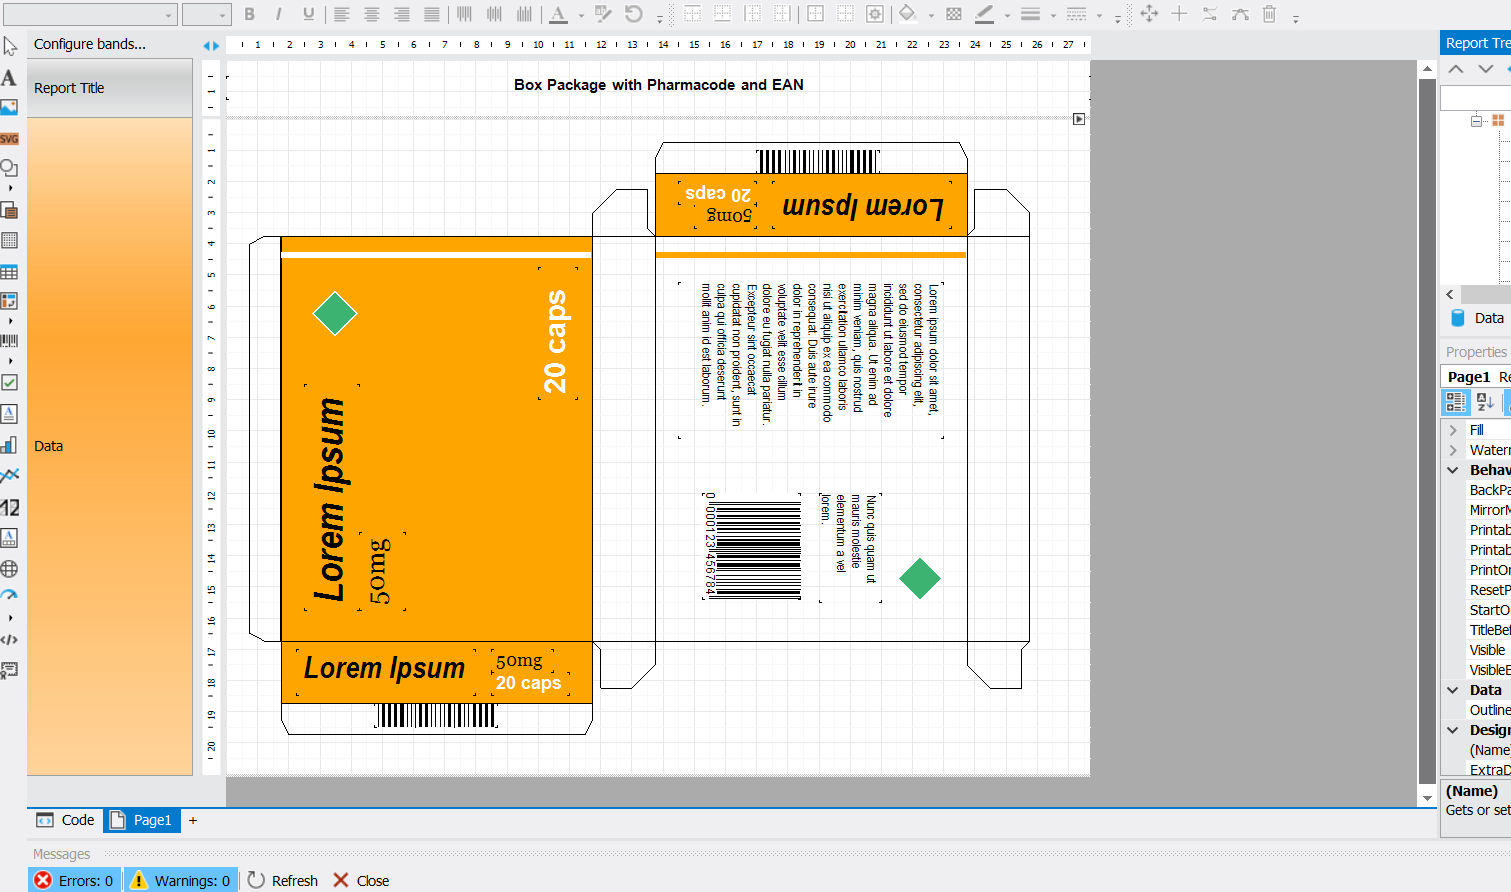Open the fill color dropdown arrow
This screenshot has height=892, width=1511.
coord(931,15)
